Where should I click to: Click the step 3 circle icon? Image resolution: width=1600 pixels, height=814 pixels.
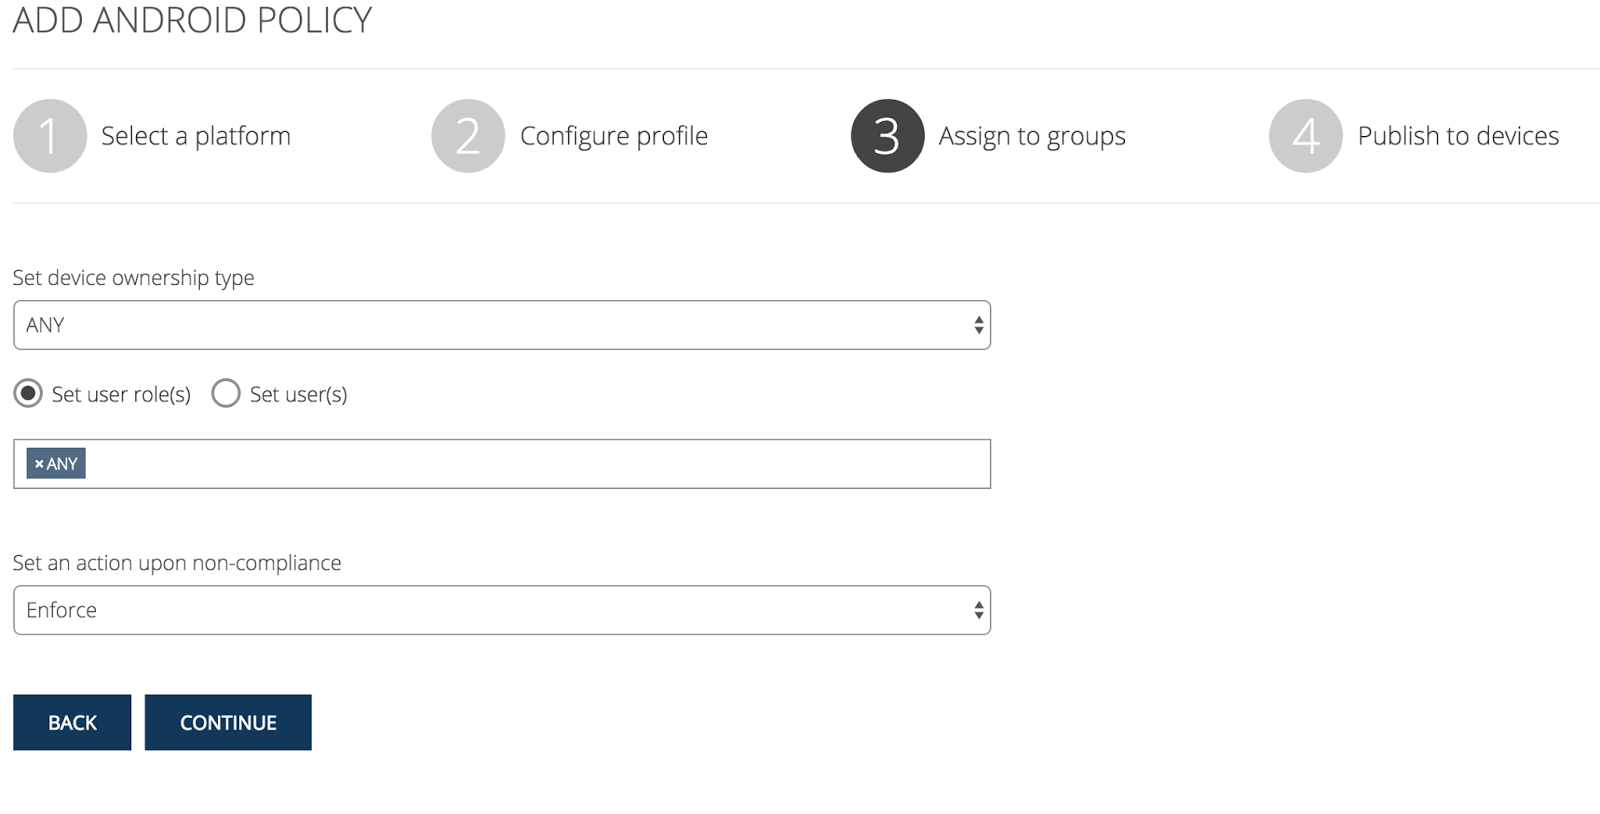tap(887, 136)
